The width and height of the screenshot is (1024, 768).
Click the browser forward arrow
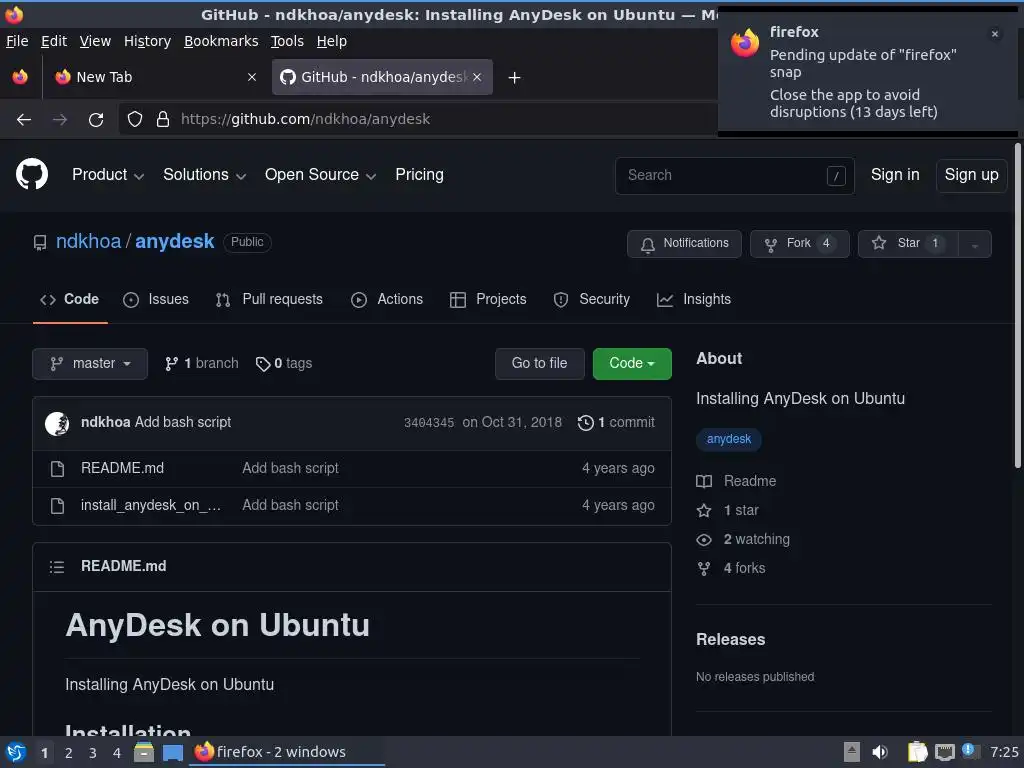60,120
